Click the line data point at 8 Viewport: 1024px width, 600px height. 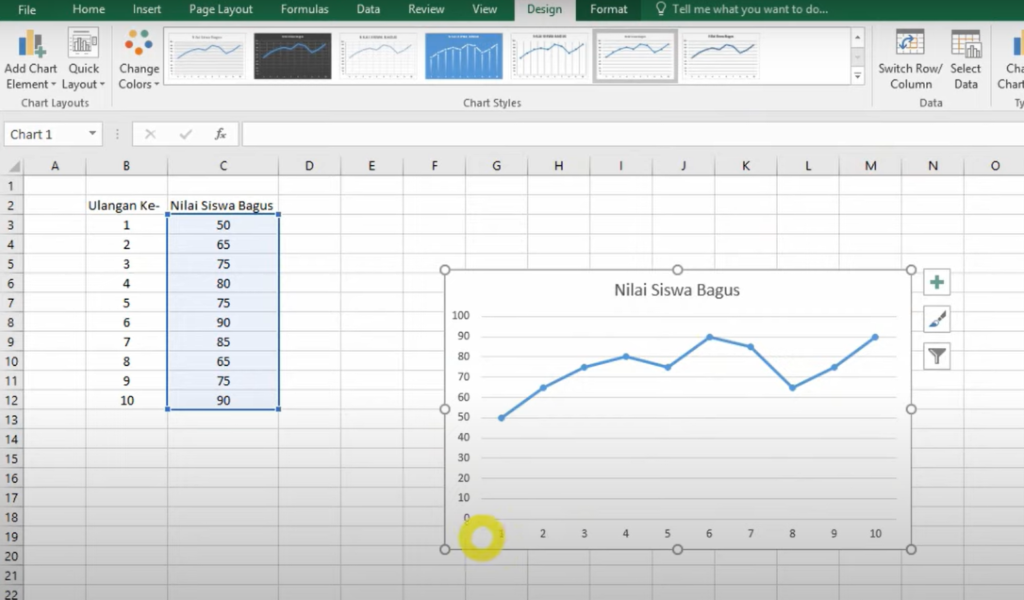pos(792,388)
